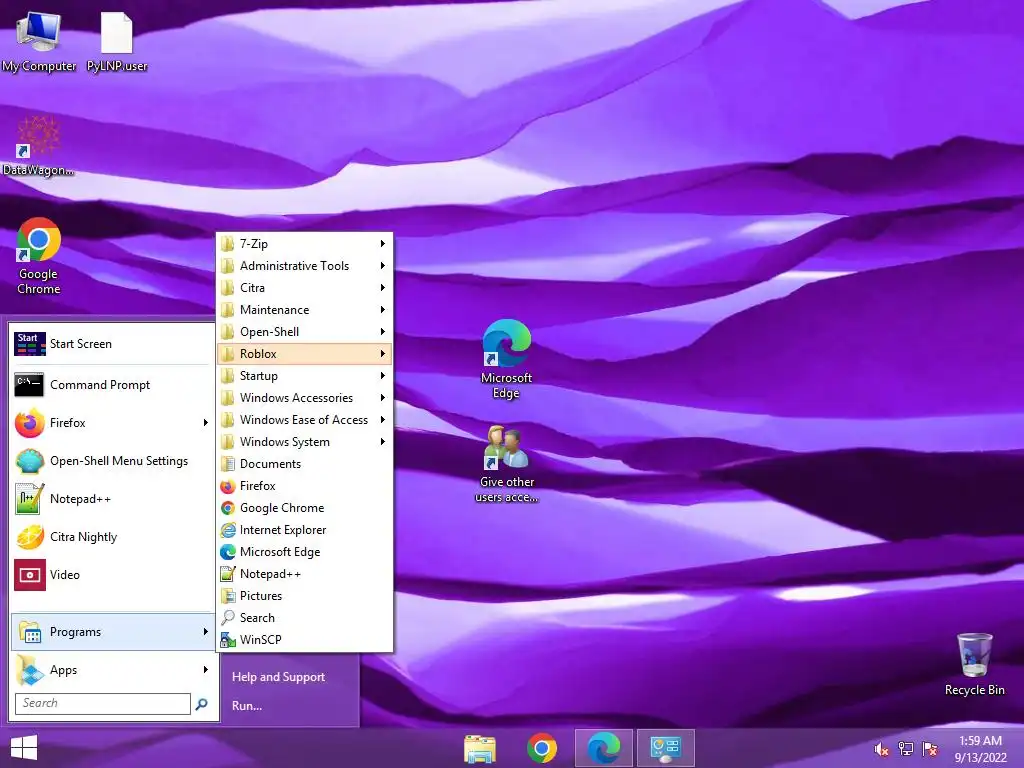Click the start menu search magnifier
The image size is (1024, 768).
[202, 703]
